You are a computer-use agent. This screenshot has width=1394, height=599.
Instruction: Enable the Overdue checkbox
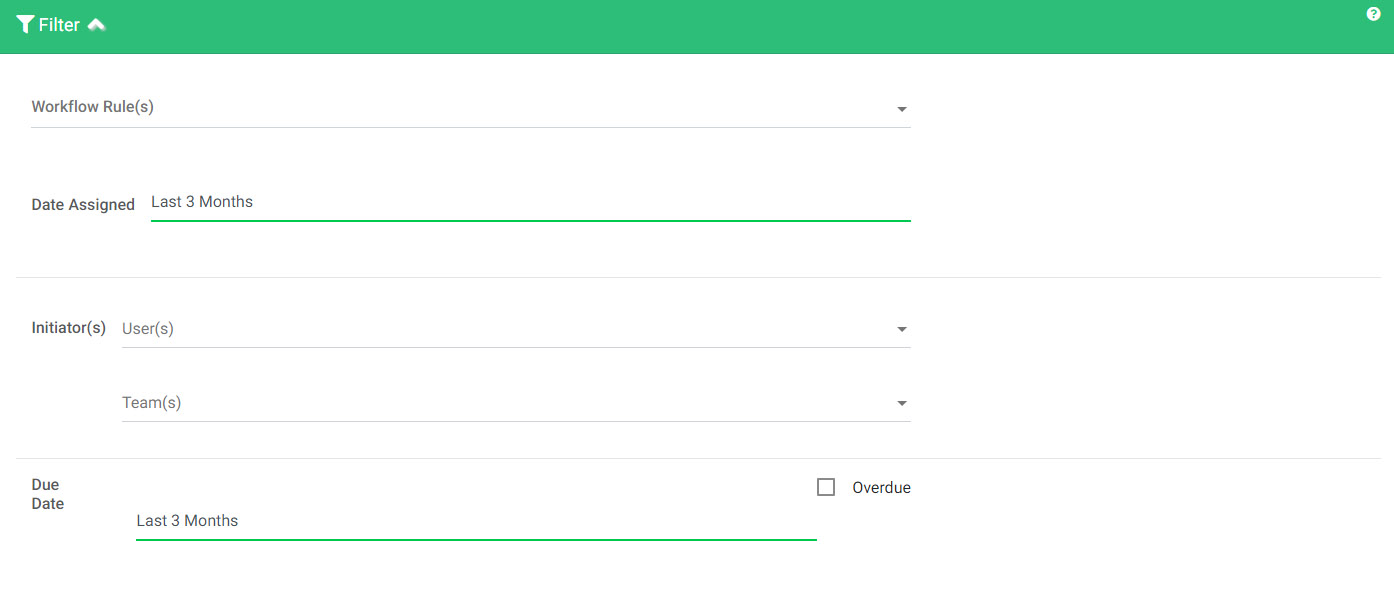(x=826, y=486)
